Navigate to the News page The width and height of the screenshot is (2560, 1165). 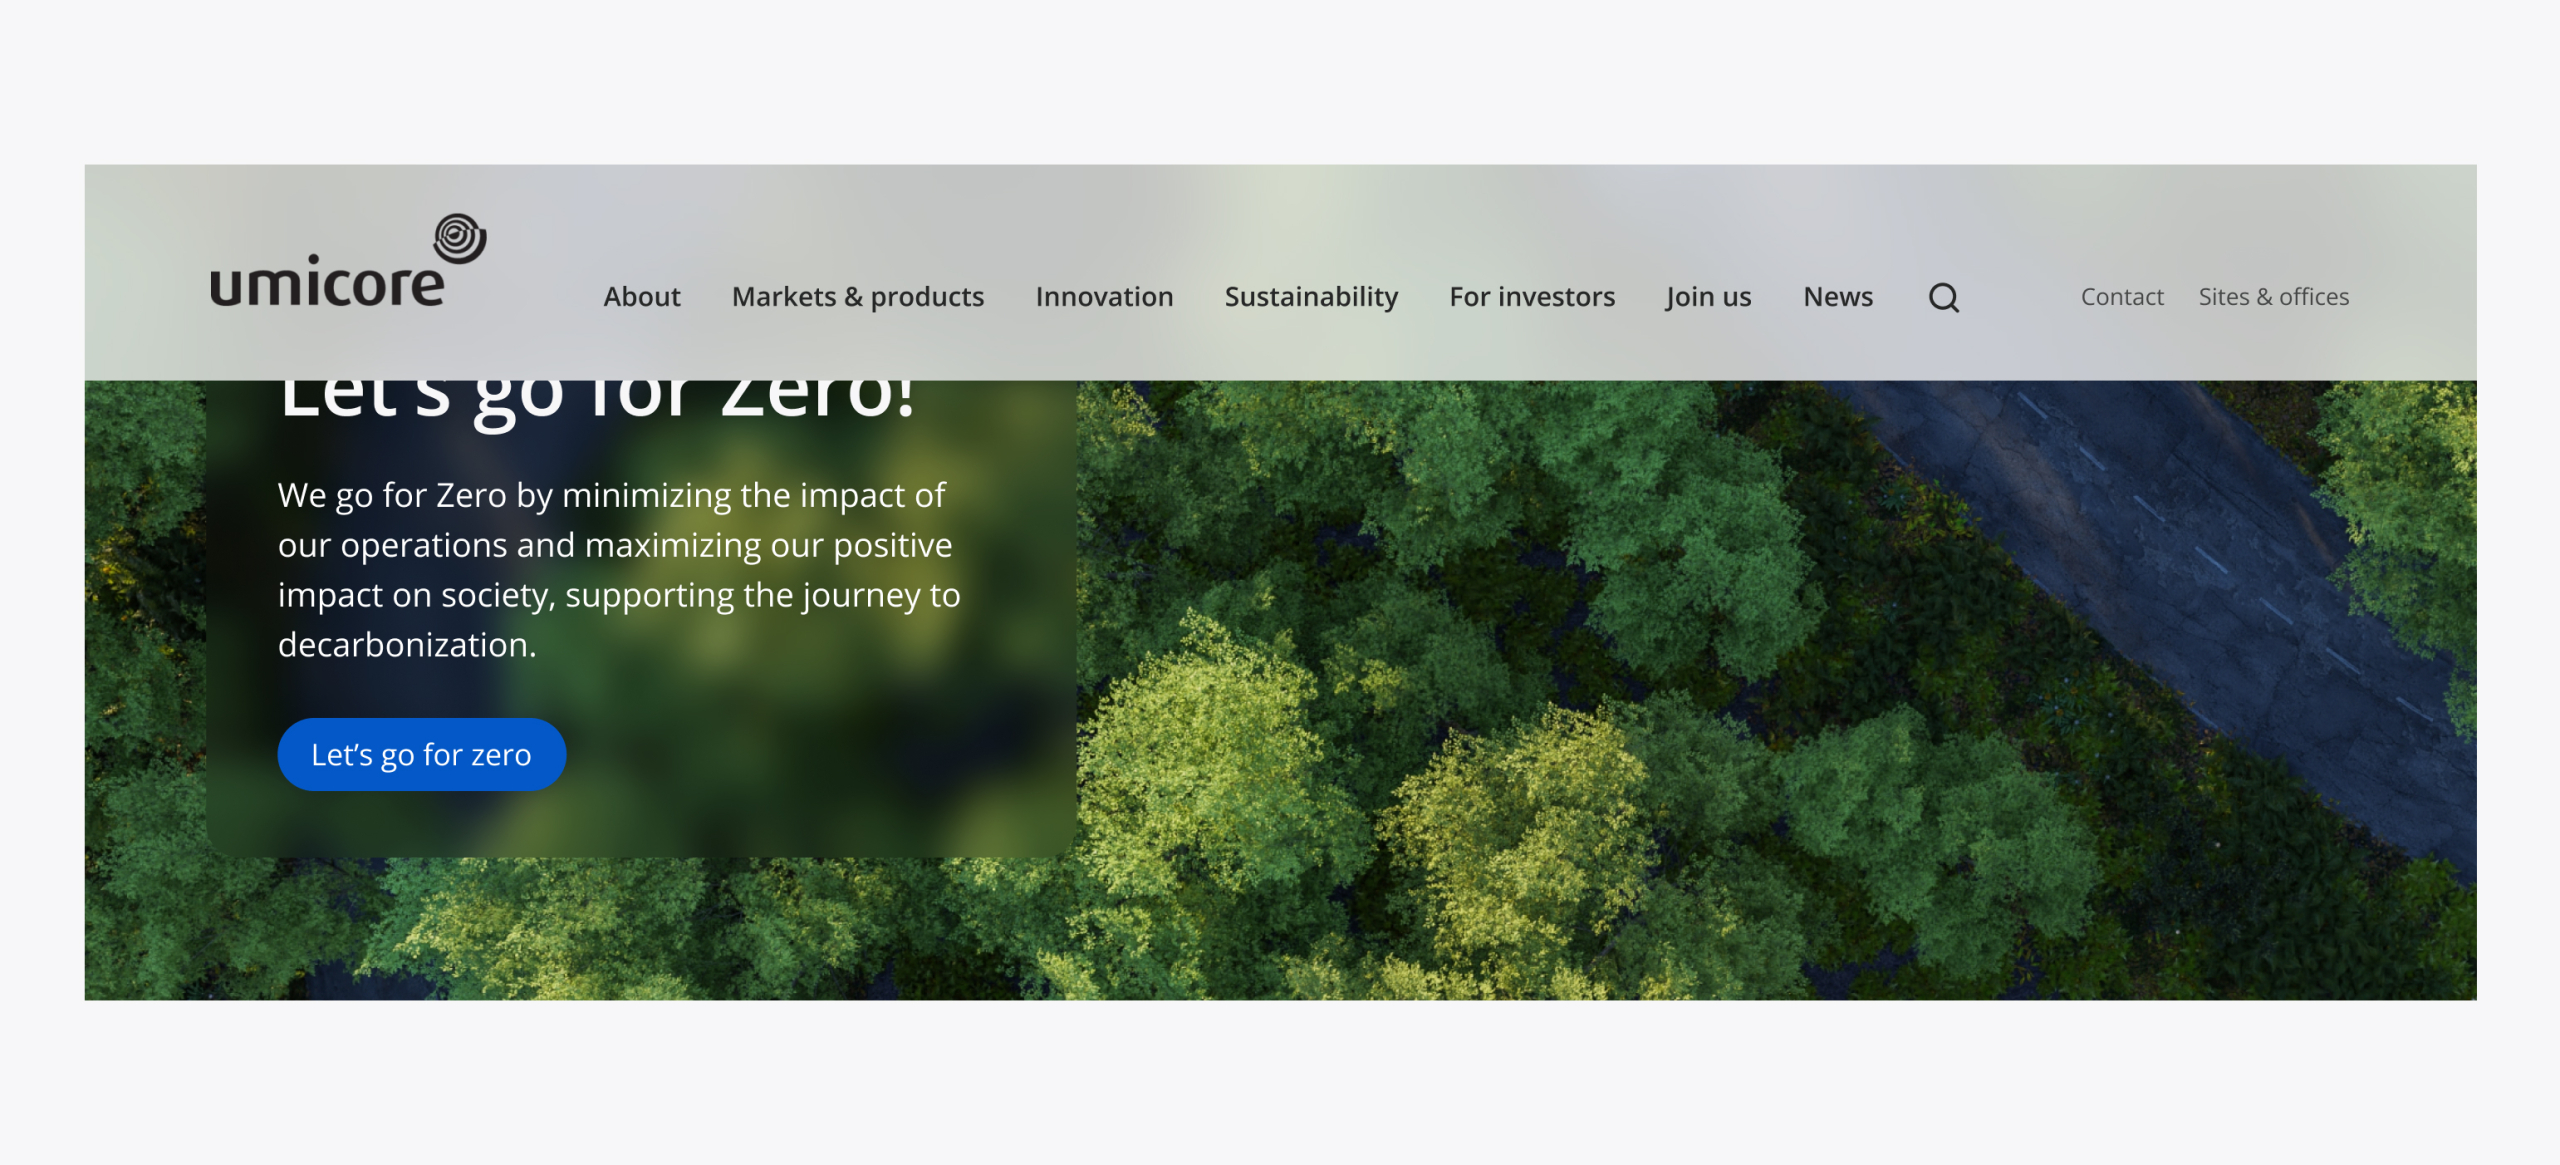1837,297
